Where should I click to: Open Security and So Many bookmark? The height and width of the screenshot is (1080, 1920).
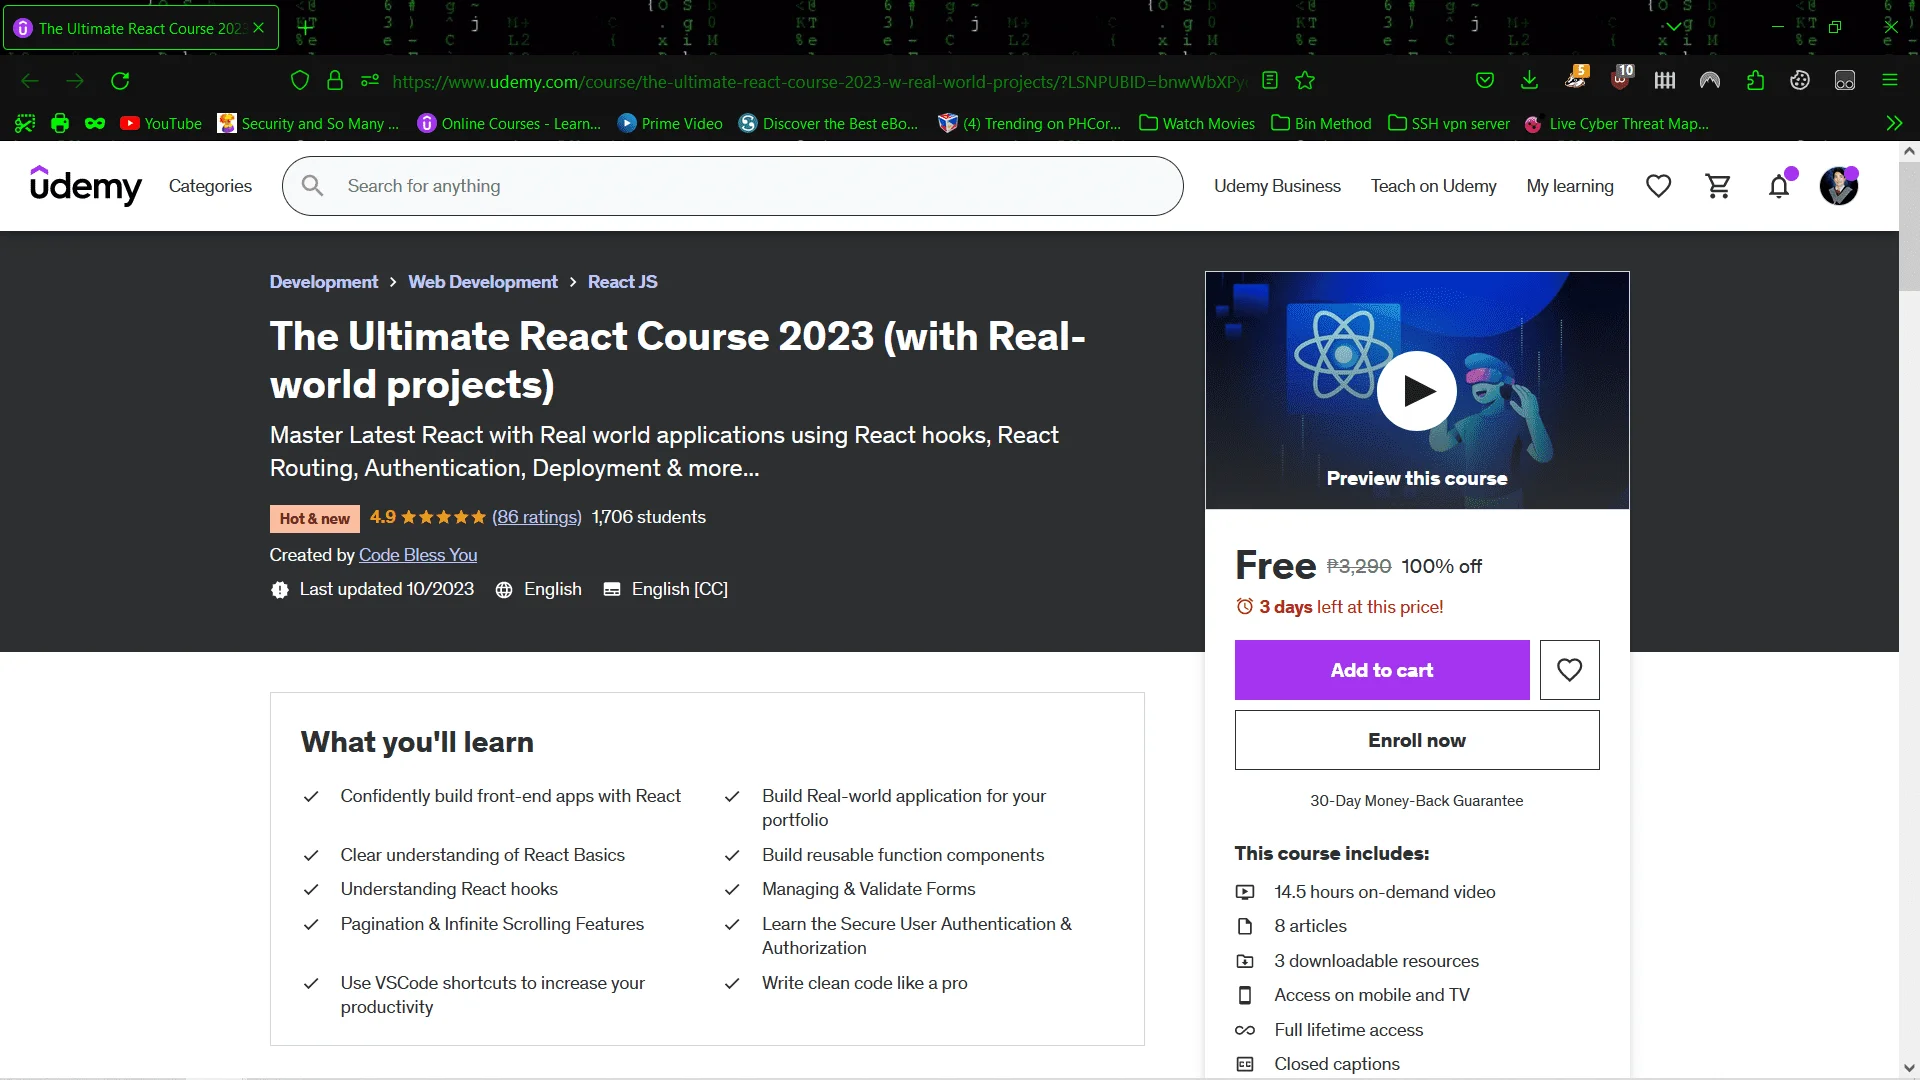point(308,124)
